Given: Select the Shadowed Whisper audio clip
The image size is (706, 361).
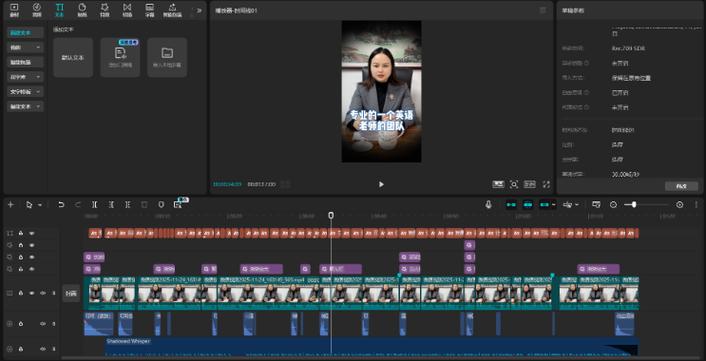Looking at the screenshot, I should coord(372,347).
